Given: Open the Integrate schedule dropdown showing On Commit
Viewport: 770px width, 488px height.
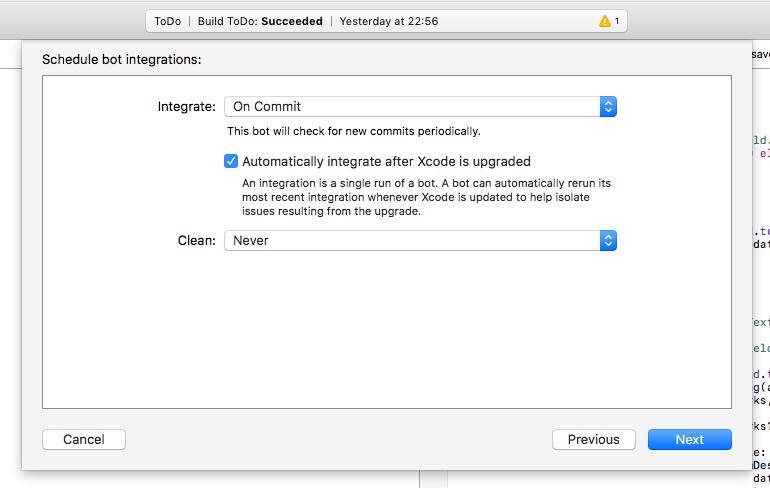Looking at the screenshot, I should click(410, 106).
